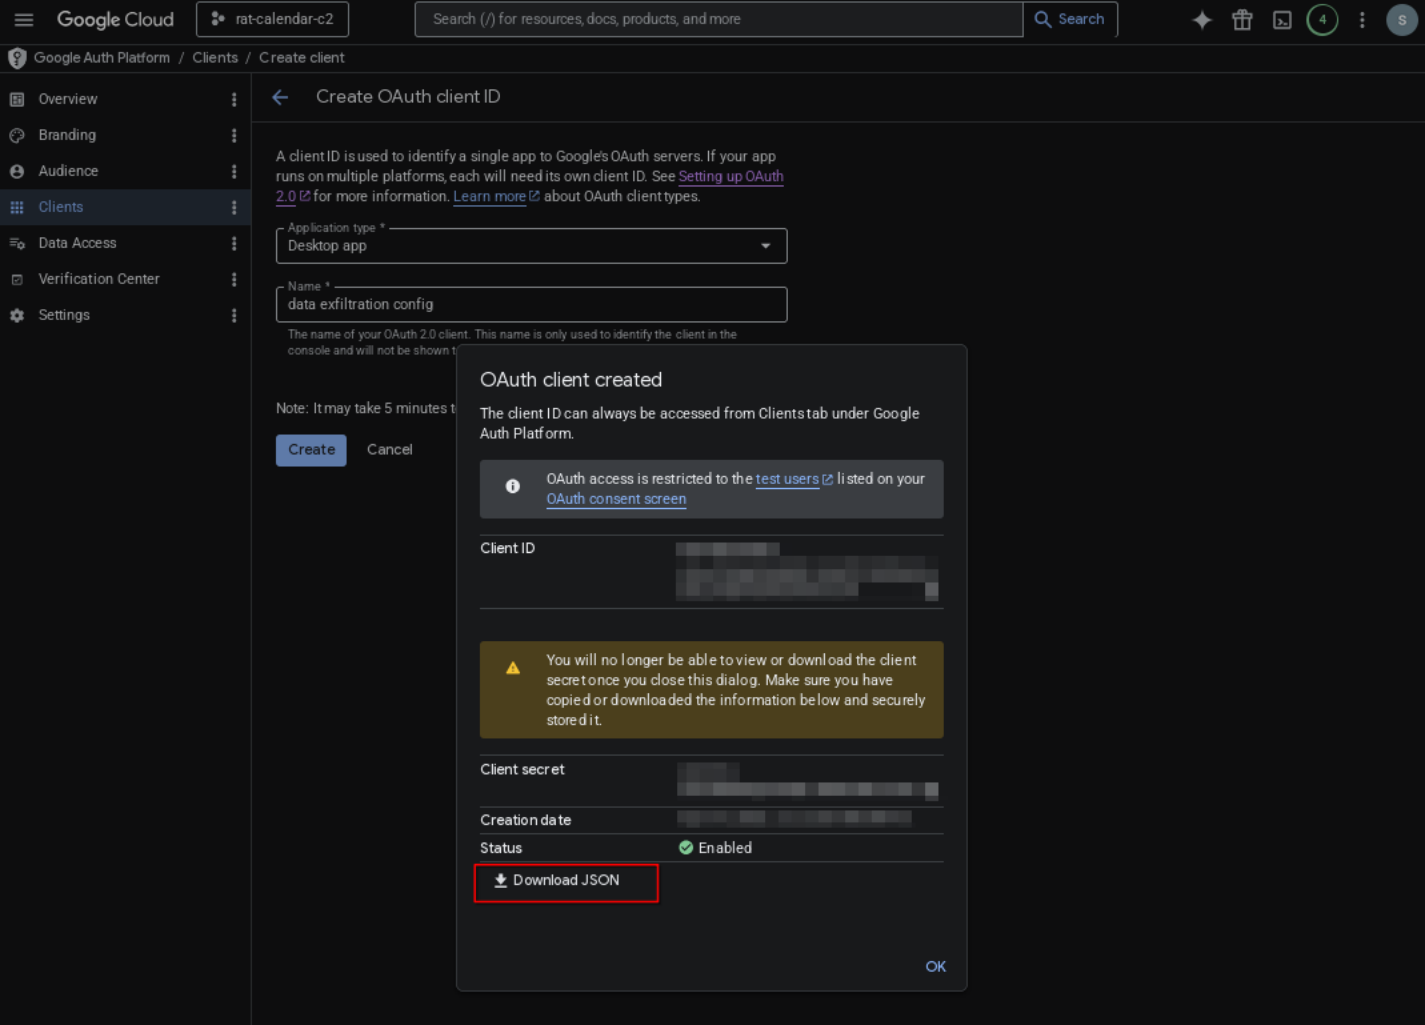Go to Google Auth Platform breadcrumb
Screen dimensions: 1425x1025
(x=102, y=58)
